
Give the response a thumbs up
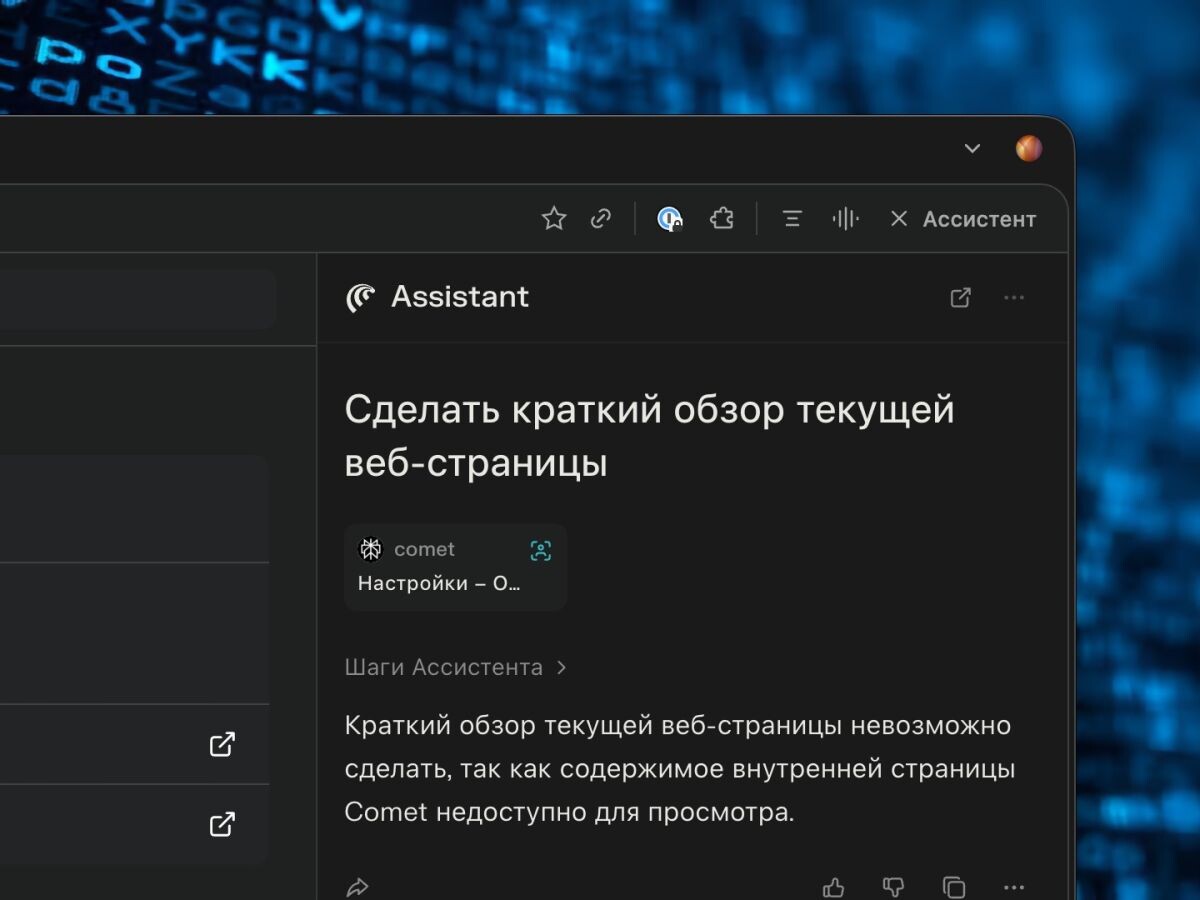pos(833,886)
